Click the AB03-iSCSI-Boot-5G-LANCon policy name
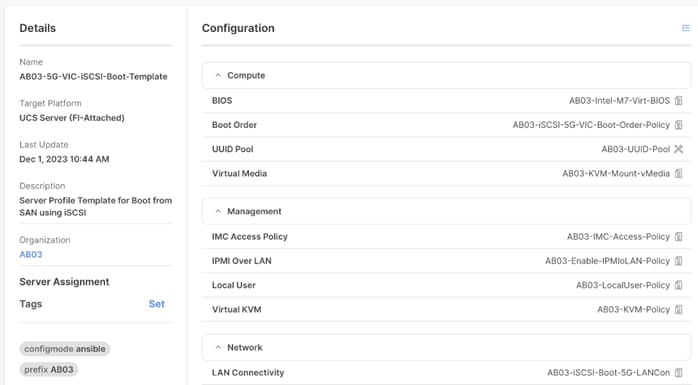Image resolution: width=698 pixels, height=385 pixels. (x=609, y=373)
